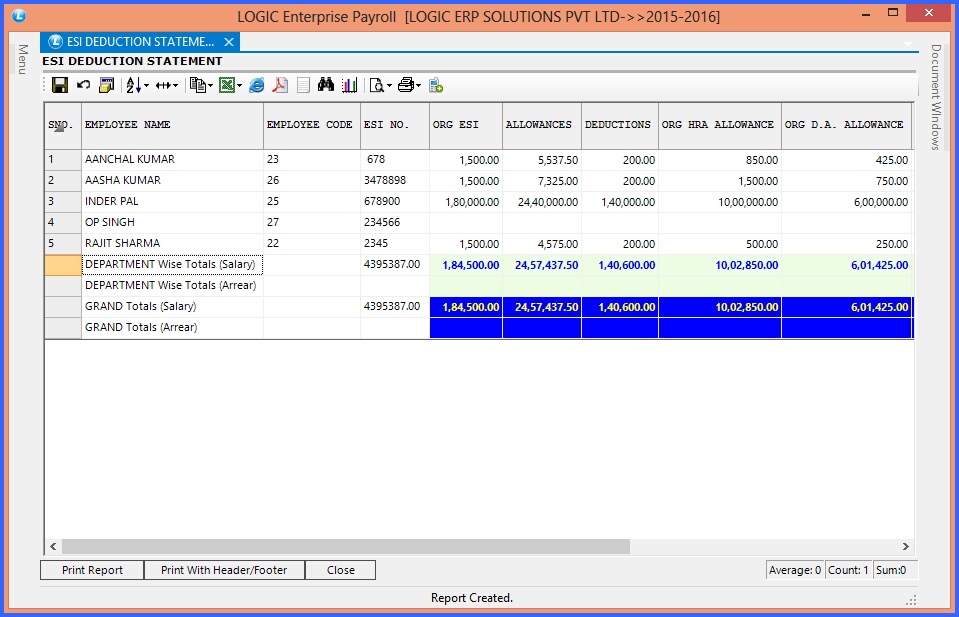Open the Excel export dropdown arrow
Screen dimensions: 959x617
[x=240, y=86]
